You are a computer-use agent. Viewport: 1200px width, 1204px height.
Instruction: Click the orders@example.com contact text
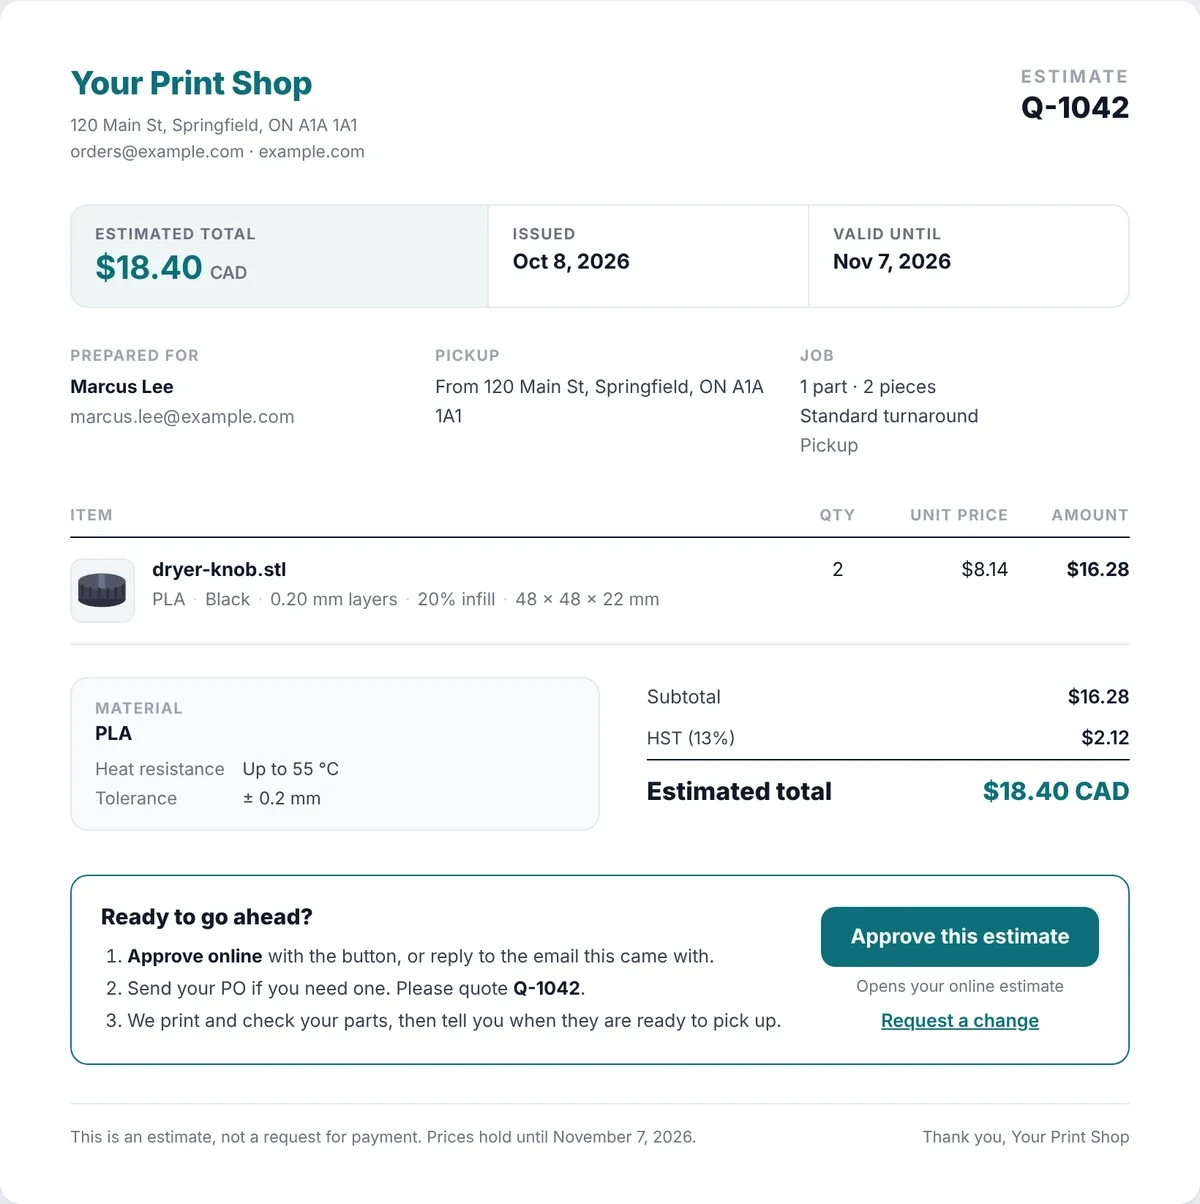[x=157, y=152]
